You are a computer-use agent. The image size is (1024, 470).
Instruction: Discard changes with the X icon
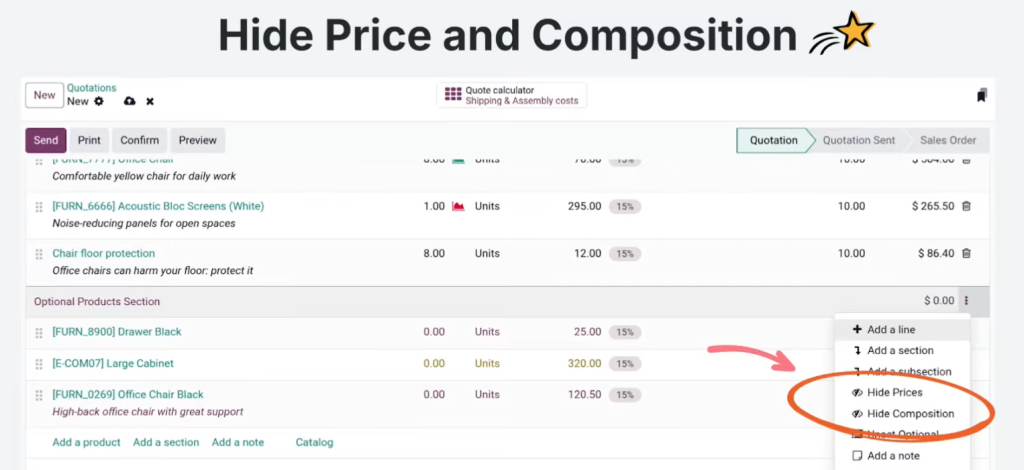pos(150,101)
